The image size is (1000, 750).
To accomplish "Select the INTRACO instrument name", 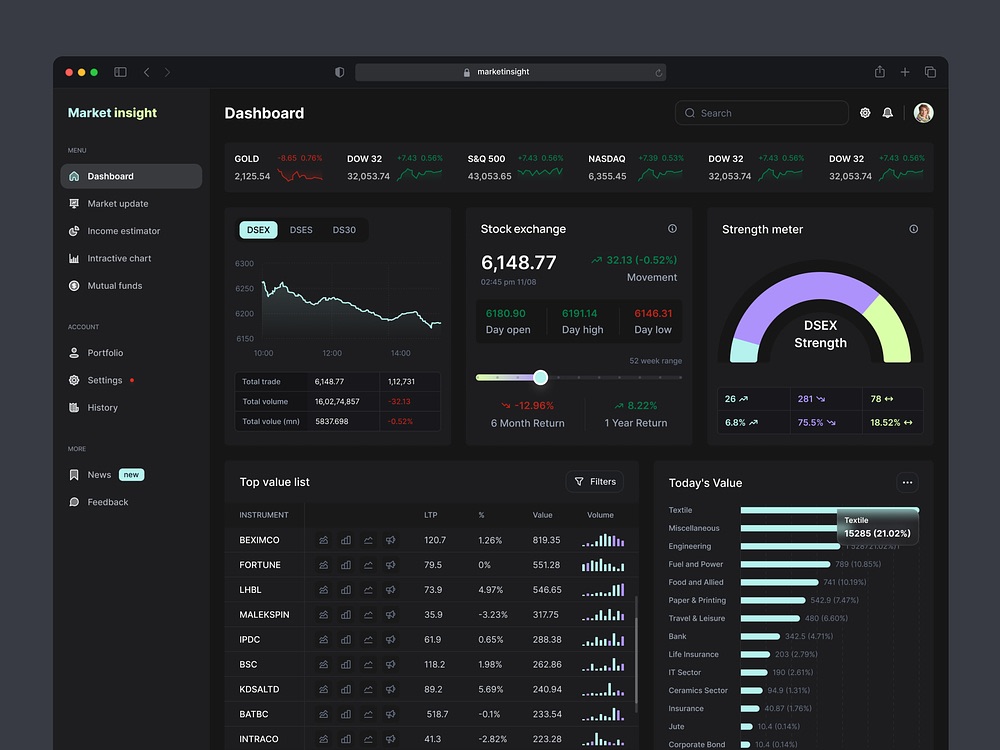I will [258, 739].
